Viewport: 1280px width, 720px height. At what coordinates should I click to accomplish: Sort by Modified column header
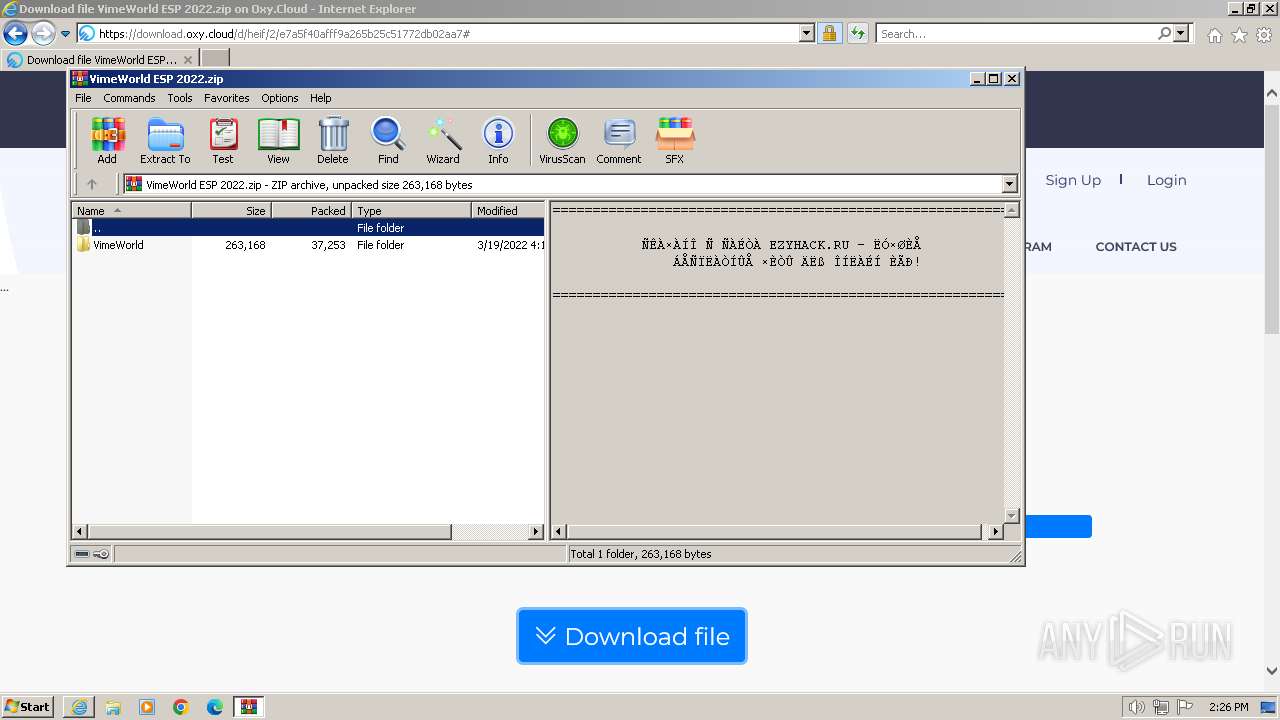(x=508, y=211)
